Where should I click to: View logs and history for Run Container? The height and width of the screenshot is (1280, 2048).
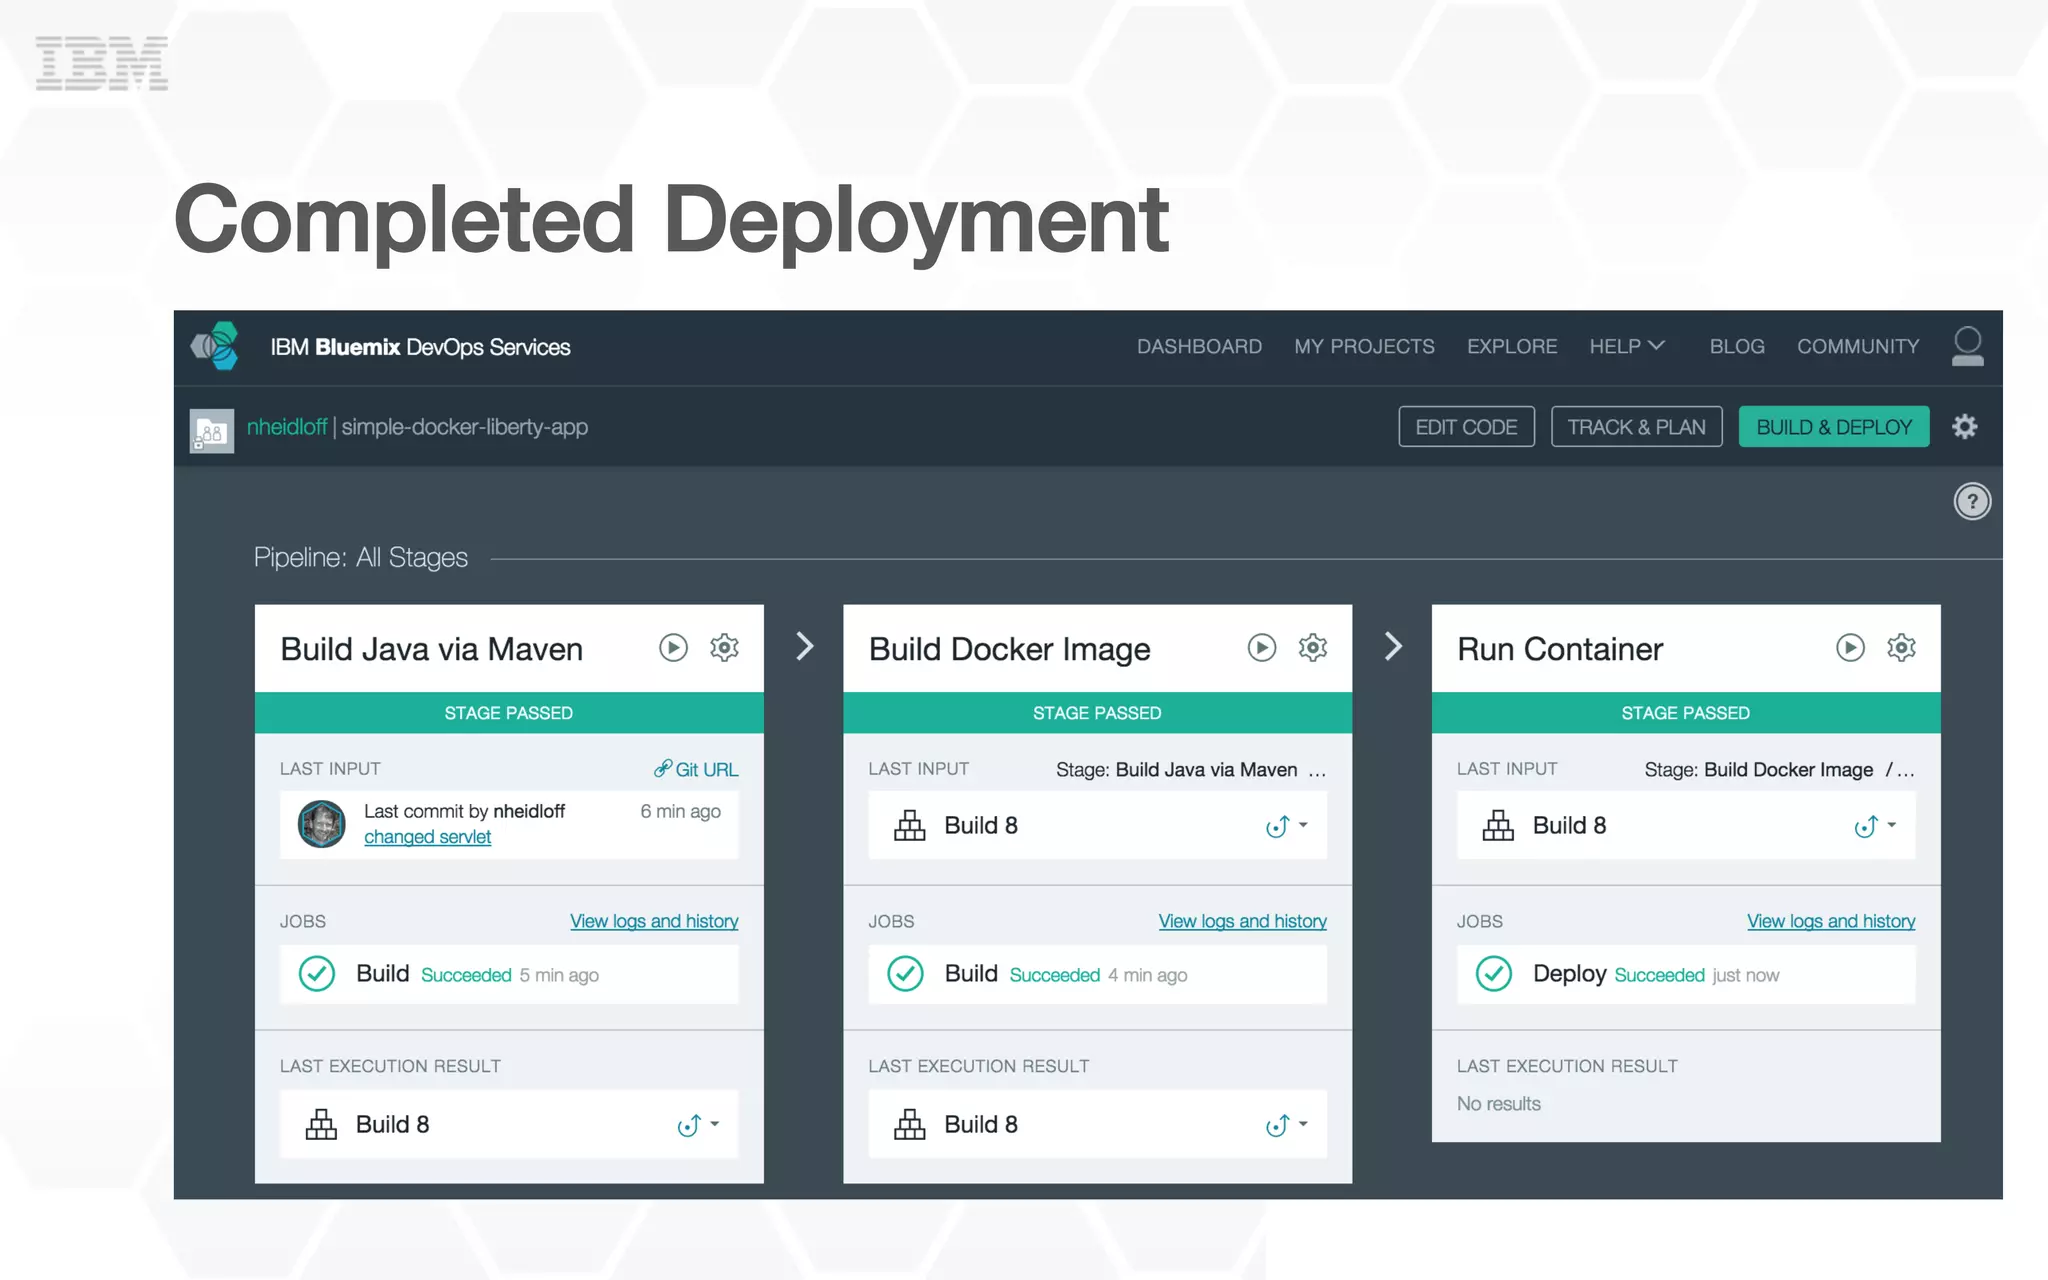pos(1830,921)
